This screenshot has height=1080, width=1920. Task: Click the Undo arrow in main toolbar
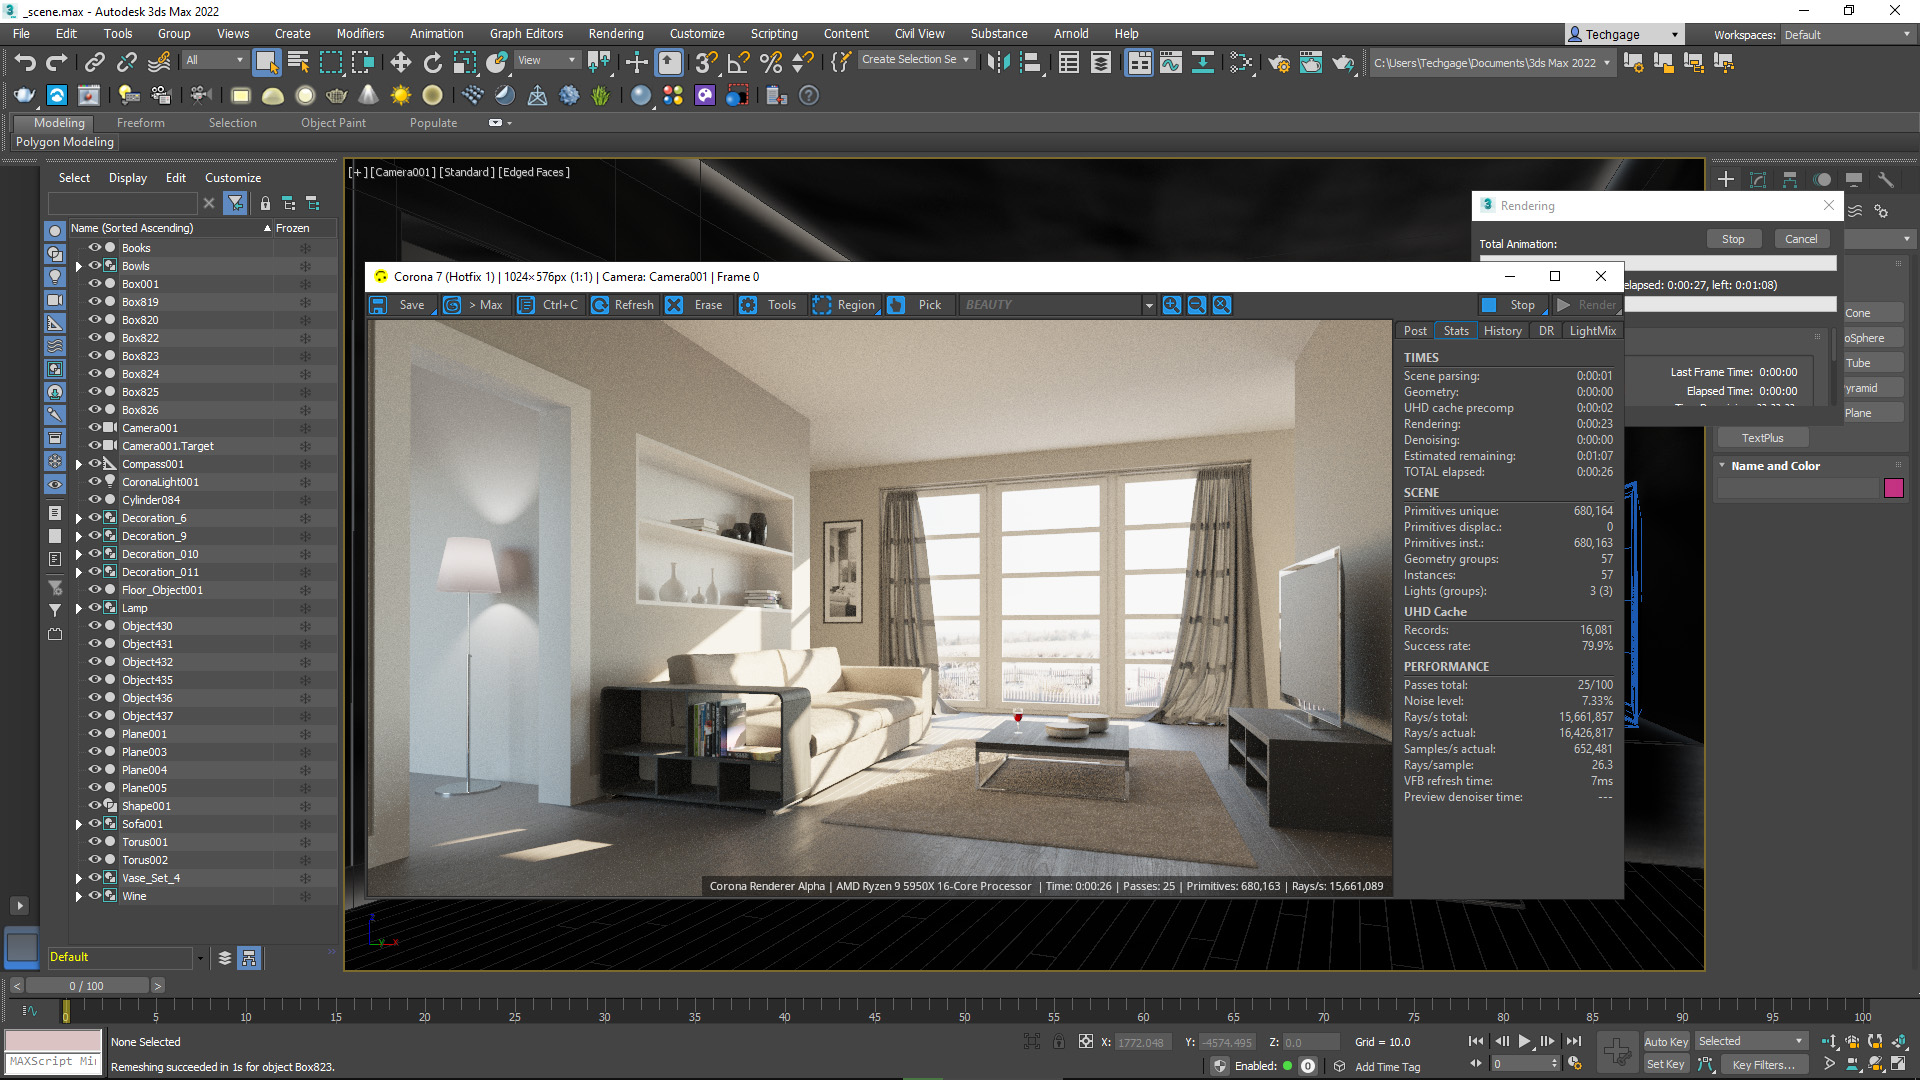[25, 63]
